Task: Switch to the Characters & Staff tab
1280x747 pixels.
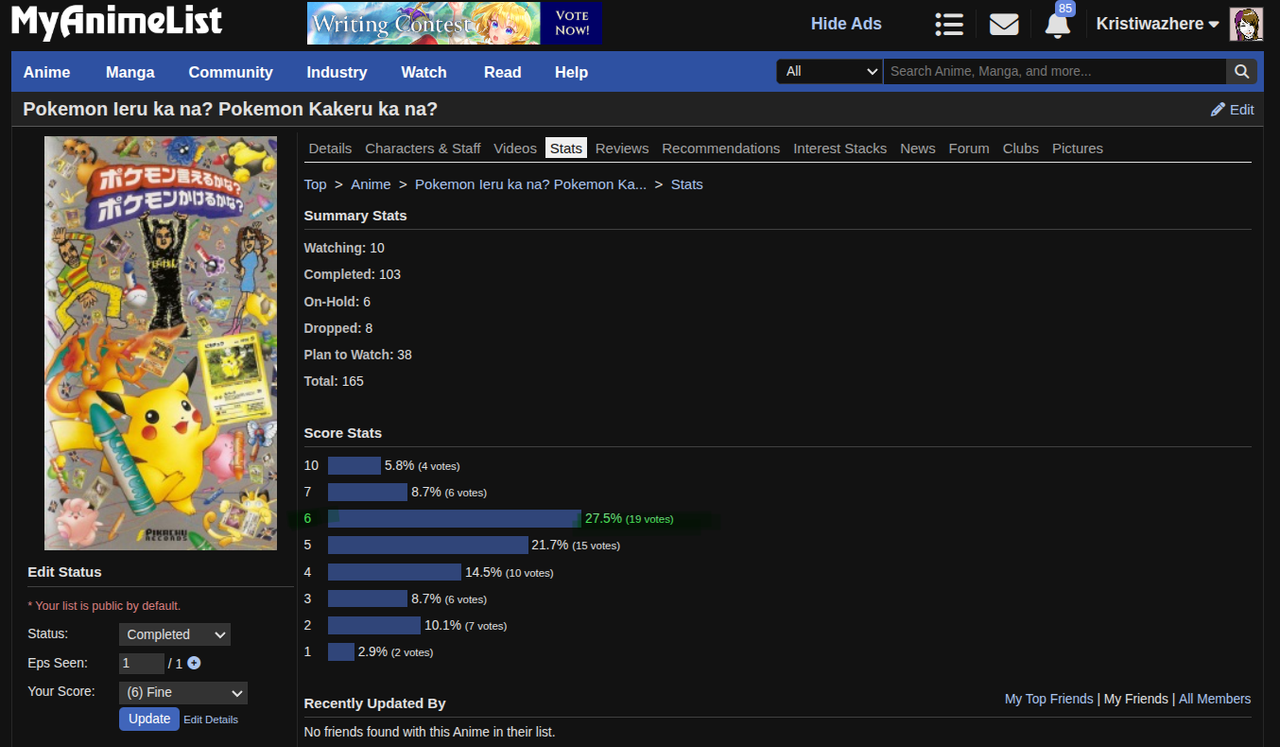Action: (x=423, y=148)
